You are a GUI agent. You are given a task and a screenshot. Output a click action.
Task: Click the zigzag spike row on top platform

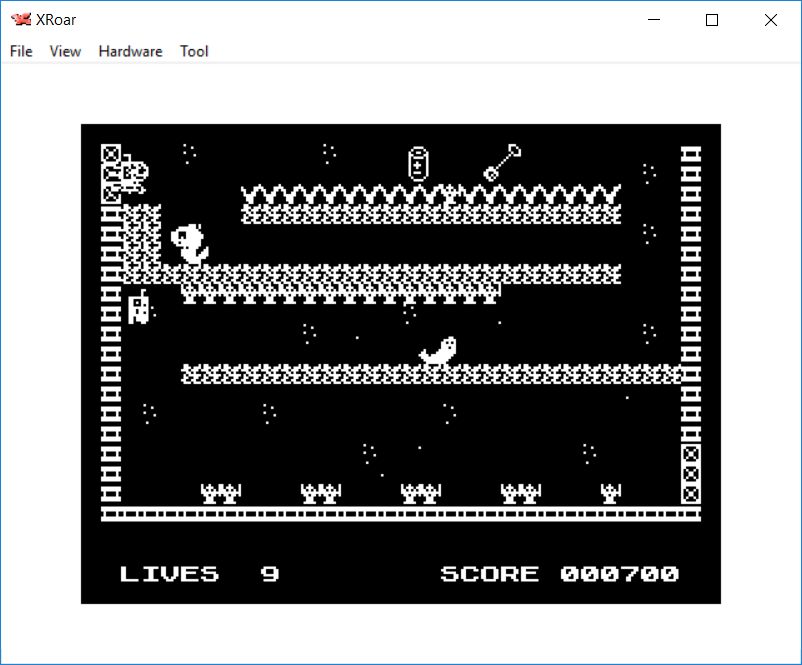point(430,193)
